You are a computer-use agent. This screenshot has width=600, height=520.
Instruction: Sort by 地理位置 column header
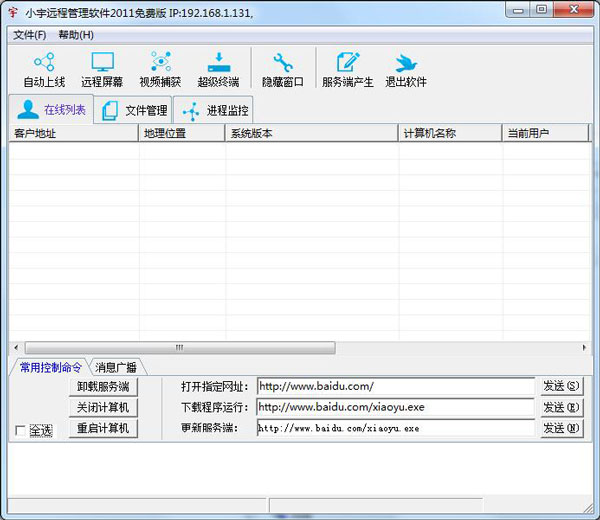(182, 133)
